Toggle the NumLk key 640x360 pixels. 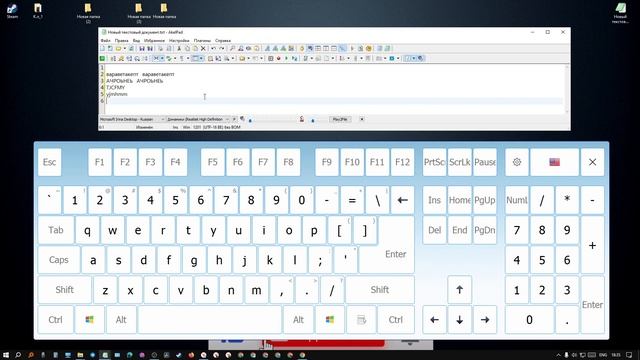(x=517, y=200)
